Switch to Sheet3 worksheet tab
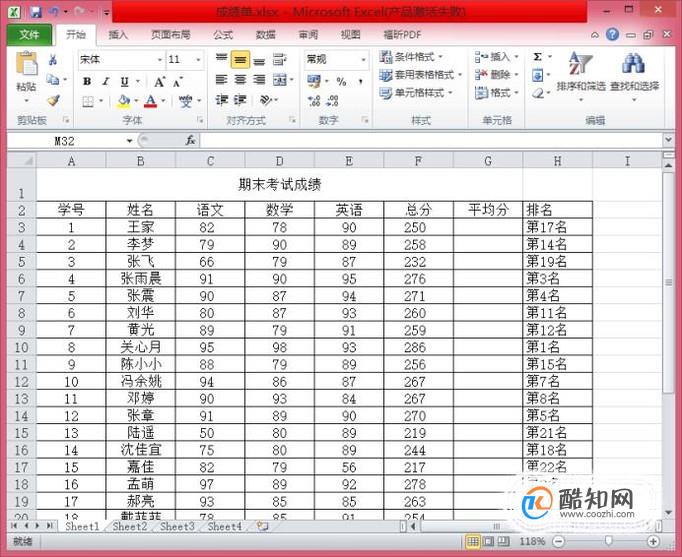 click(177, 527)
